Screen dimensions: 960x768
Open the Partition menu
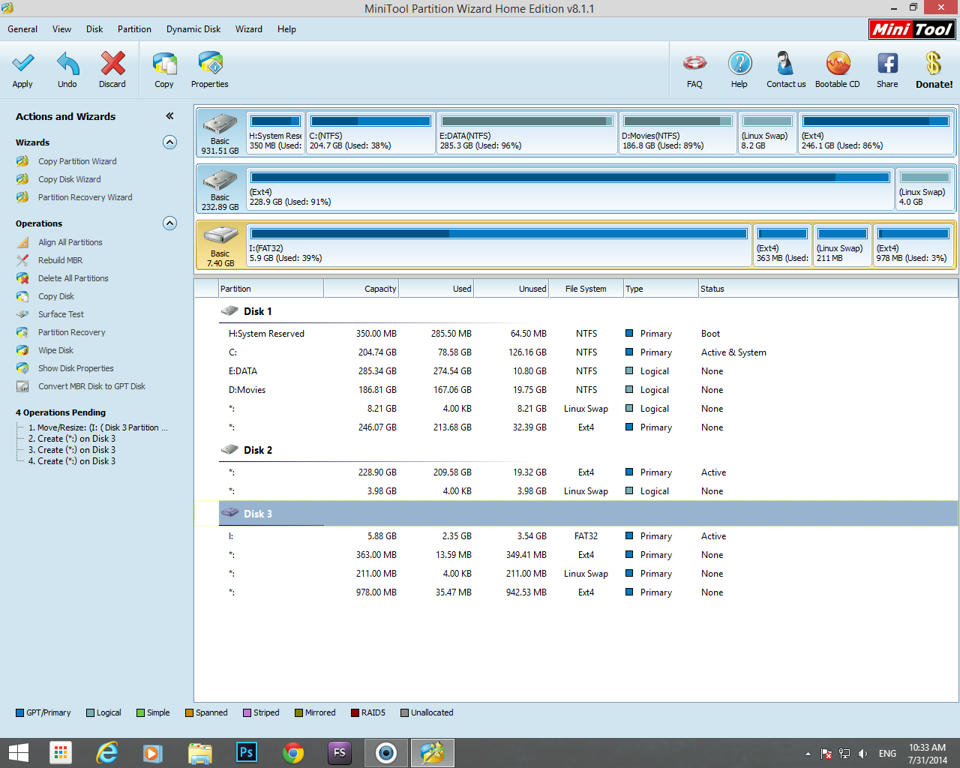(x=134, y=29)
